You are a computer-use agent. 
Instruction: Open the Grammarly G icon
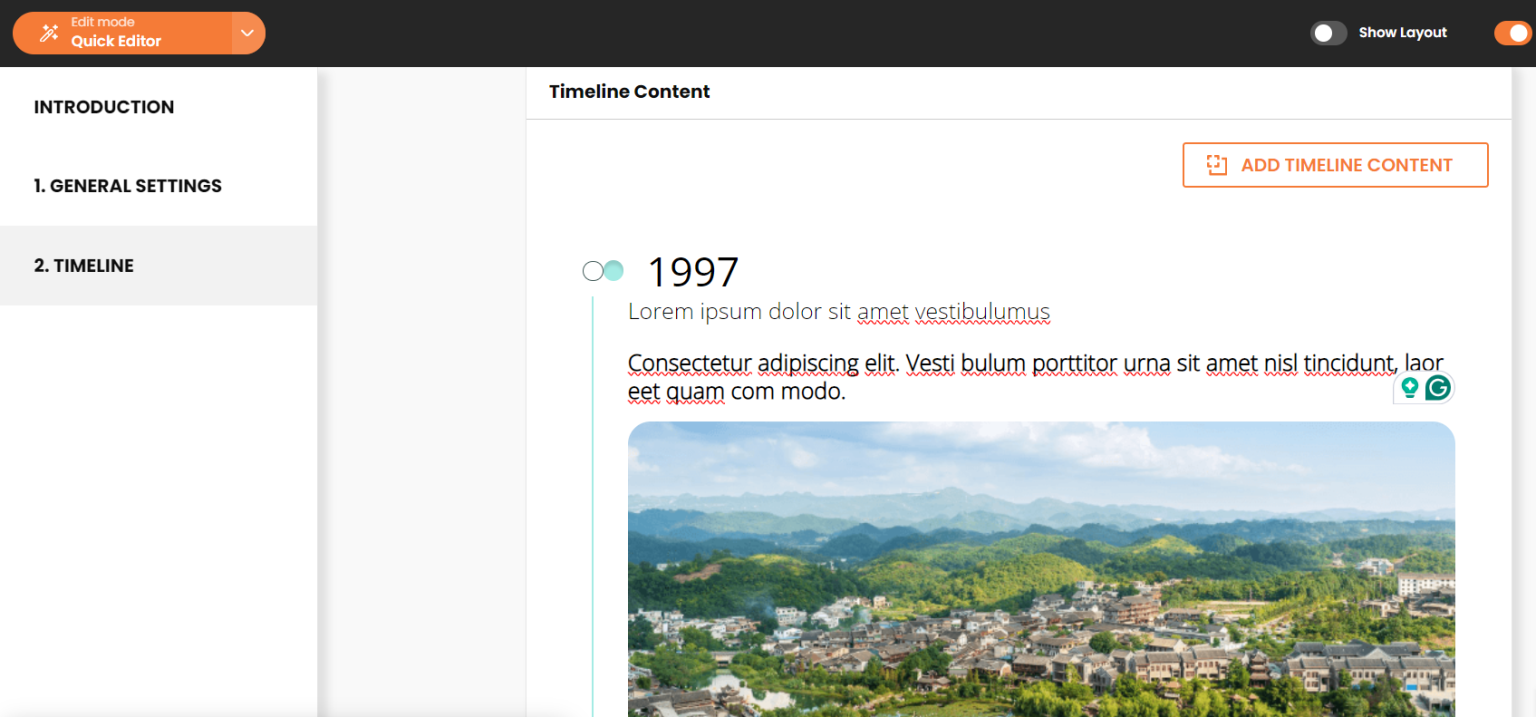pyautogui.click(x=1438, y=388)
